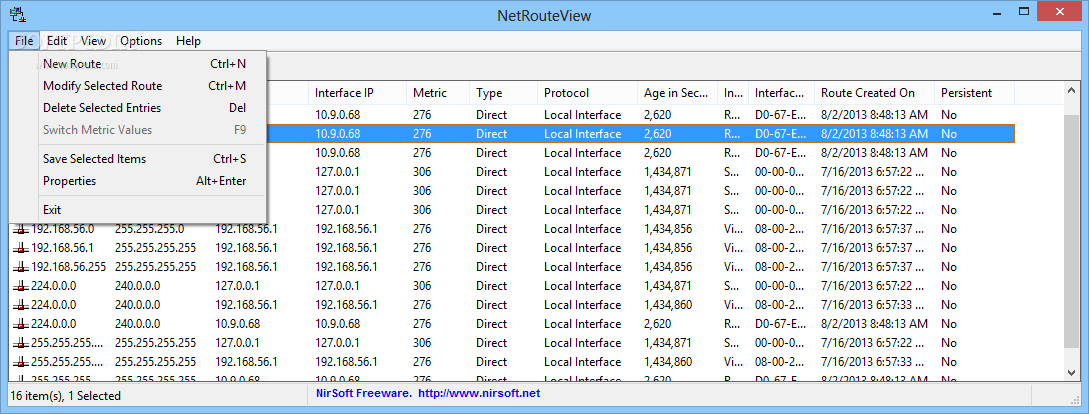
Task: Click the vertical scrollbar thumb
Action: pyautogui.click(x=1072, y=233)
